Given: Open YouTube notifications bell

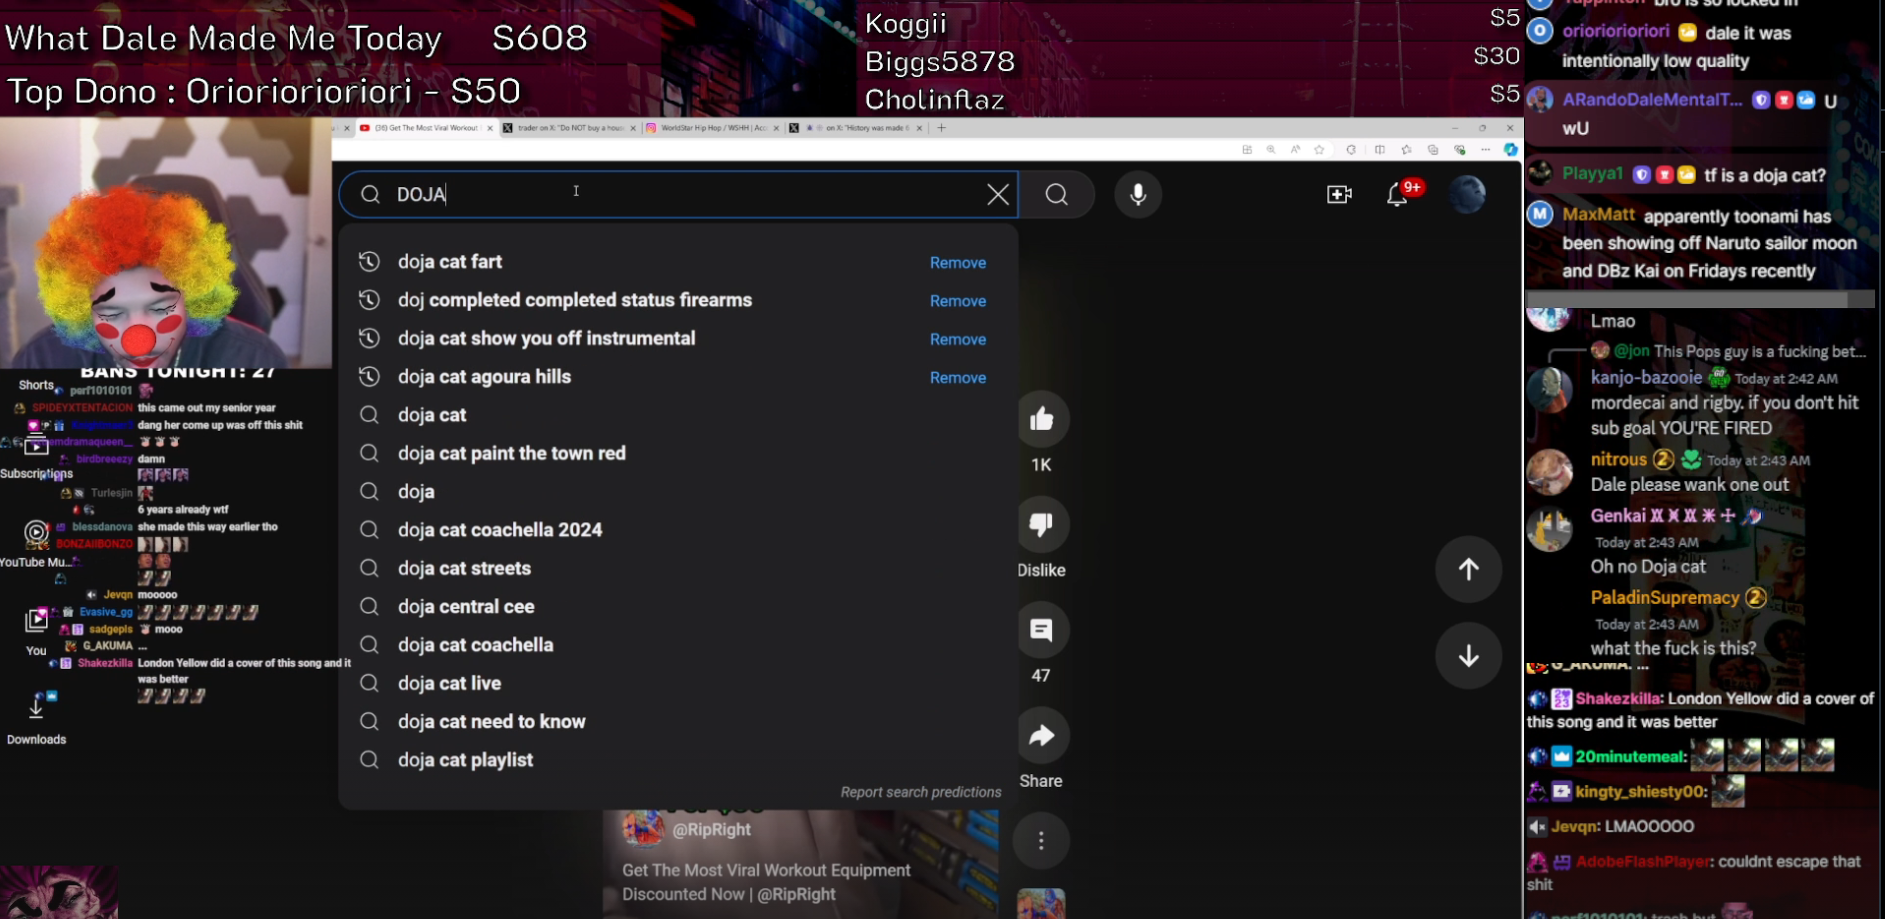Looking at the screenshot, I should [x=1398, y=194].
